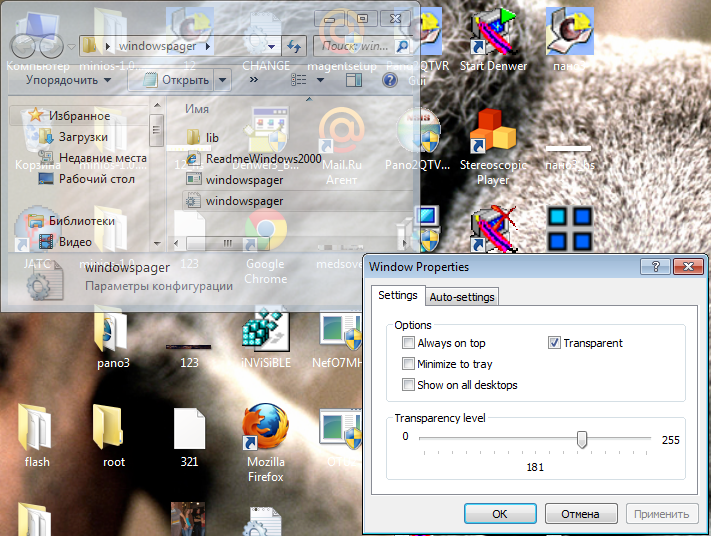
Task: Select the Pano2QTV... installer icon
Action: coord(418,138)
